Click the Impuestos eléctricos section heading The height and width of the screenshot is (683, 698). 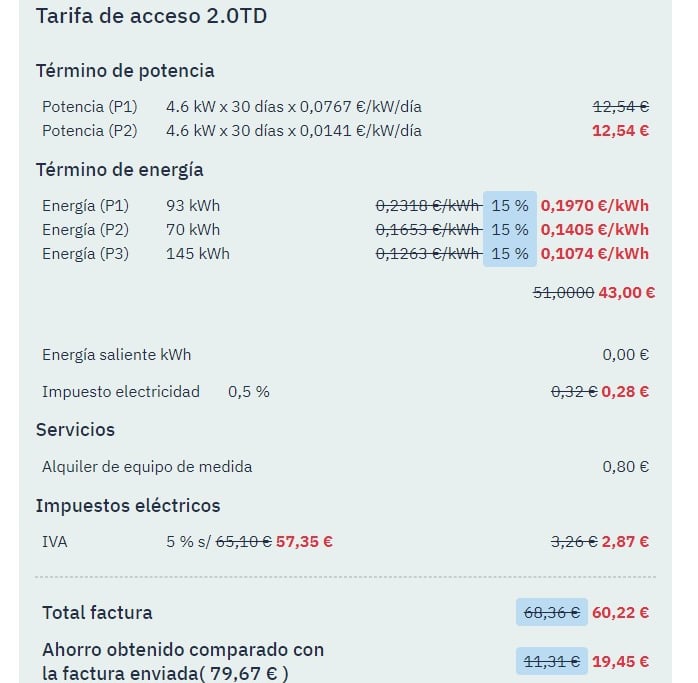coord(128,505)
